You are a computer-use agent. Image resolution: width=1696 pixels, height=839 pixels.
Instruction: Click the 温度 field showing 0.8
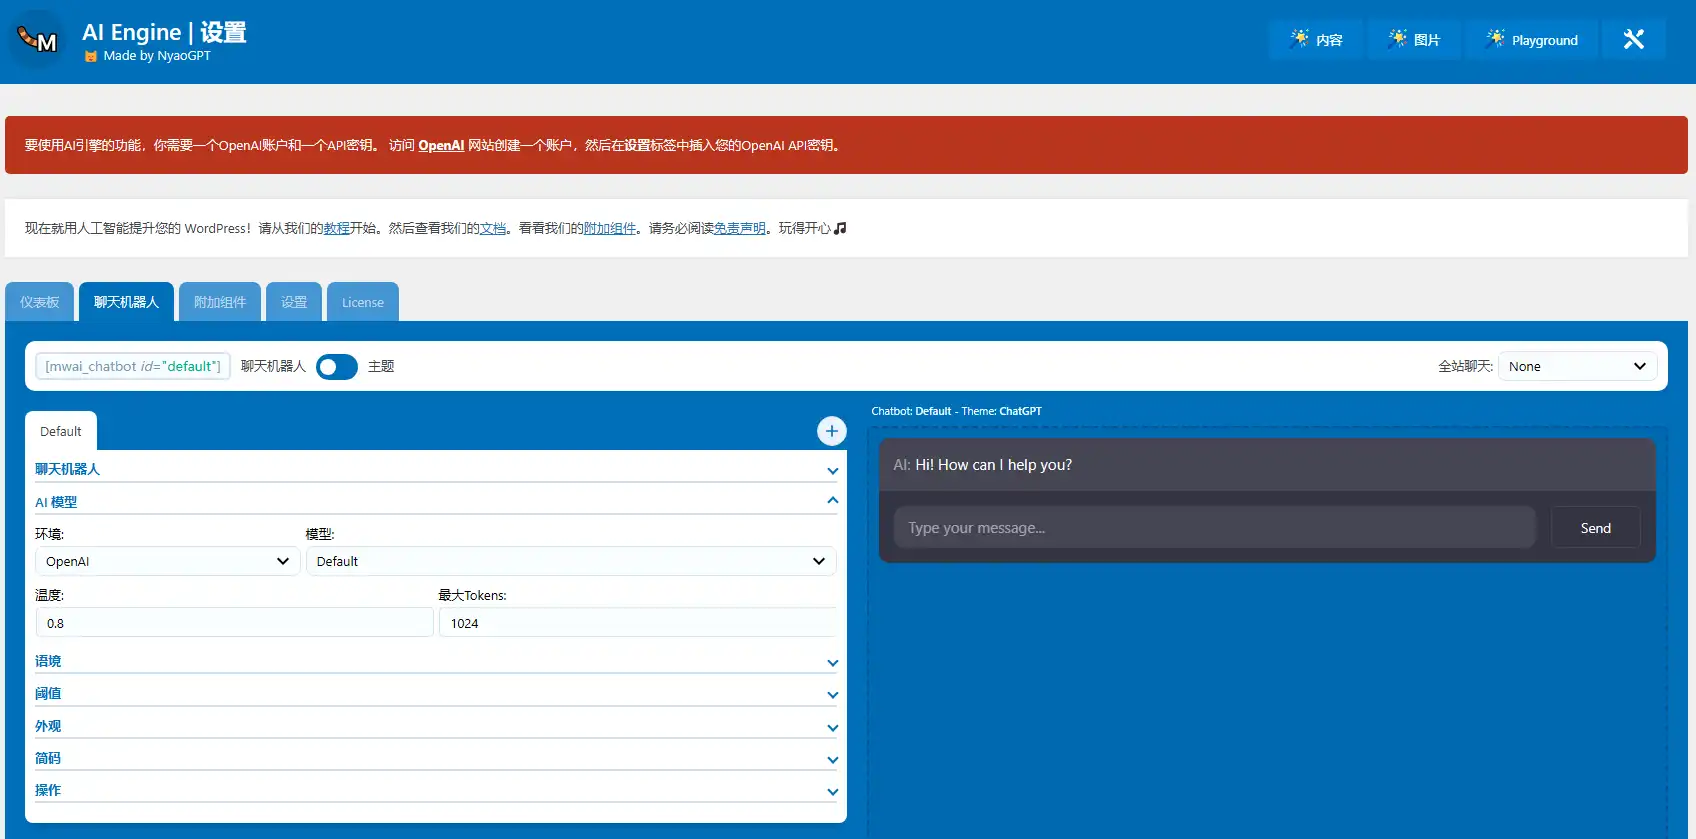click(234, 623)
